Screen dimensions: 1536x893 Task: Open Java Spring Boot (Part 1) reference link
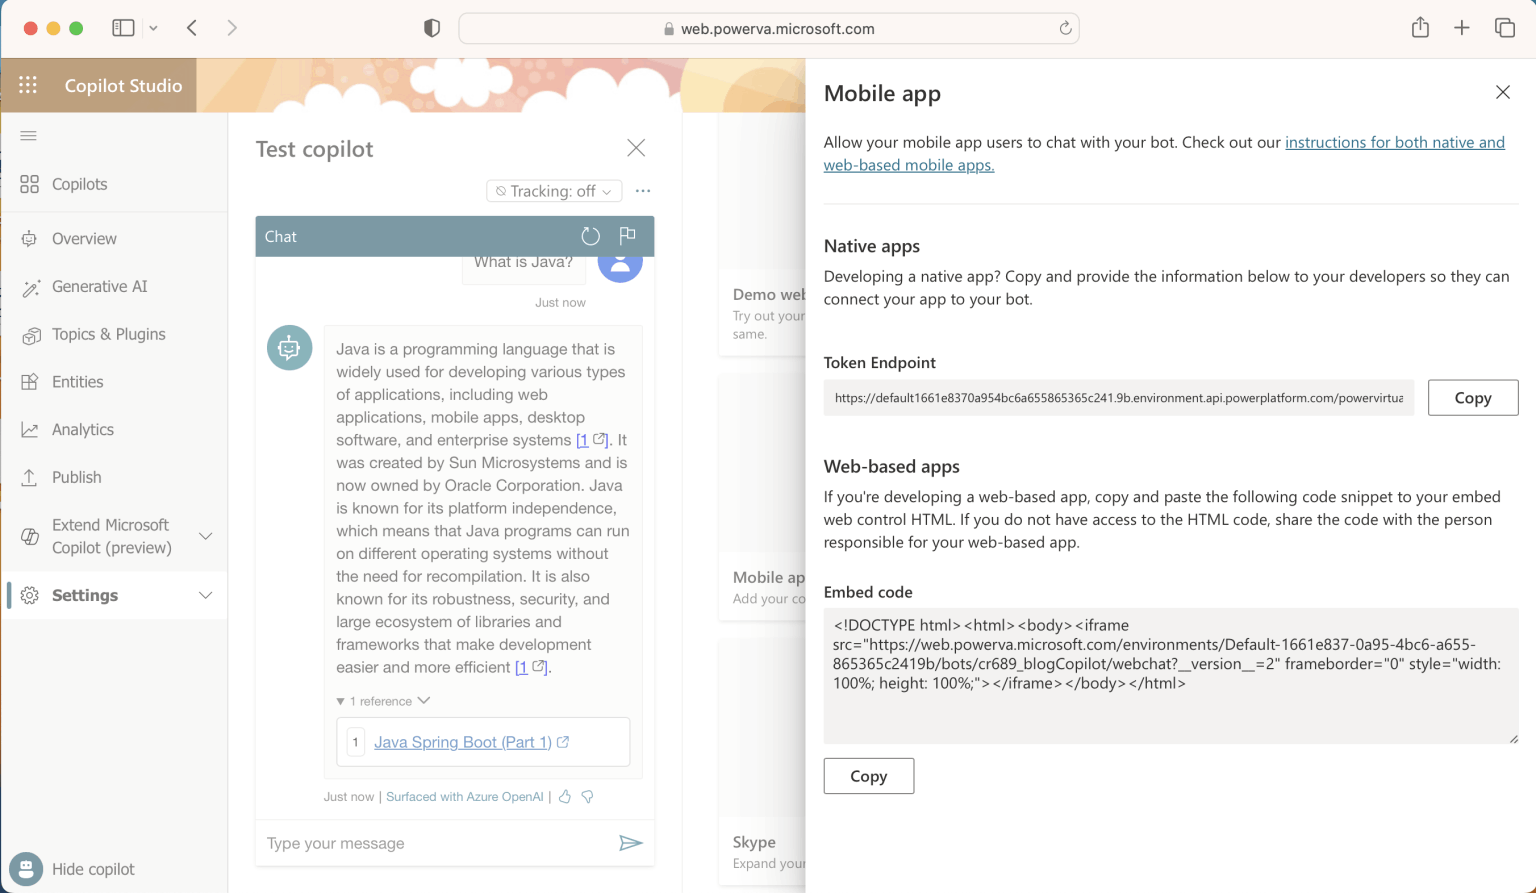click(x=463, y=742)
